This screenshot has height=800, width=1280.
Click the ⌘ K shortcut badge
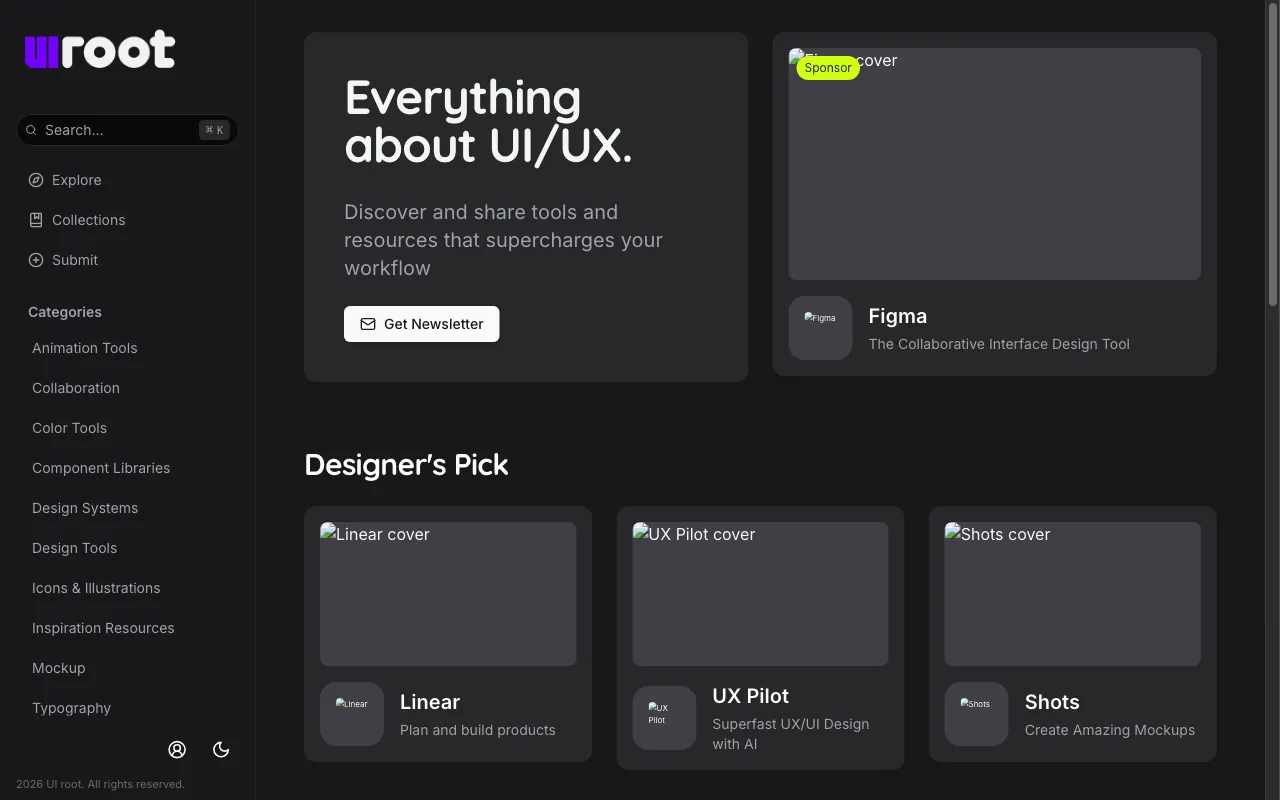pos(214,130)
